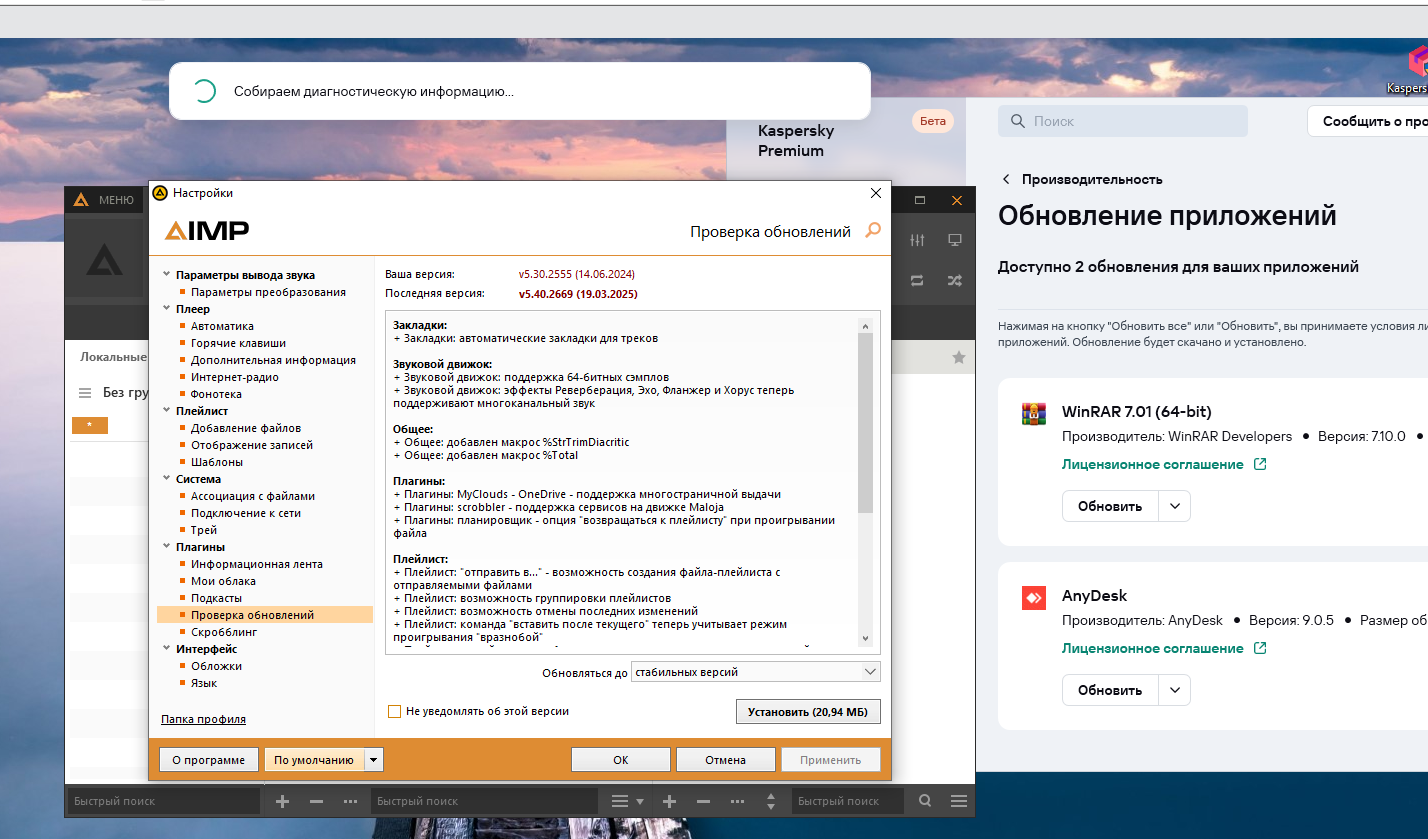Open Язык interface settings
The image size is (1428, 839).
click(x=204, y=683)
